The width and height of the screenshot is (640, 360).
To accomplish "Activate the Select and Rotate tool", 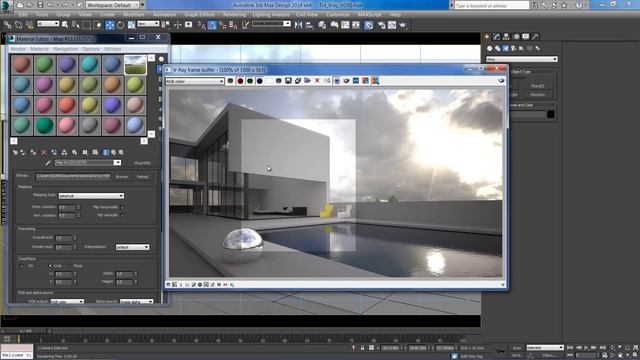I will click(x=120, y=25).
